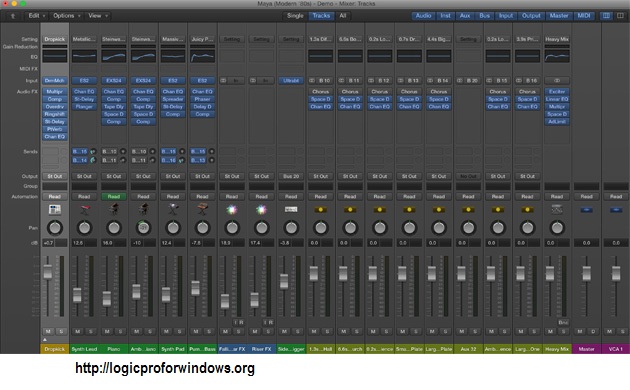Click the Falling FX sparkle track icon
Screen dimensions: 630x390
(x=232, y=210)
